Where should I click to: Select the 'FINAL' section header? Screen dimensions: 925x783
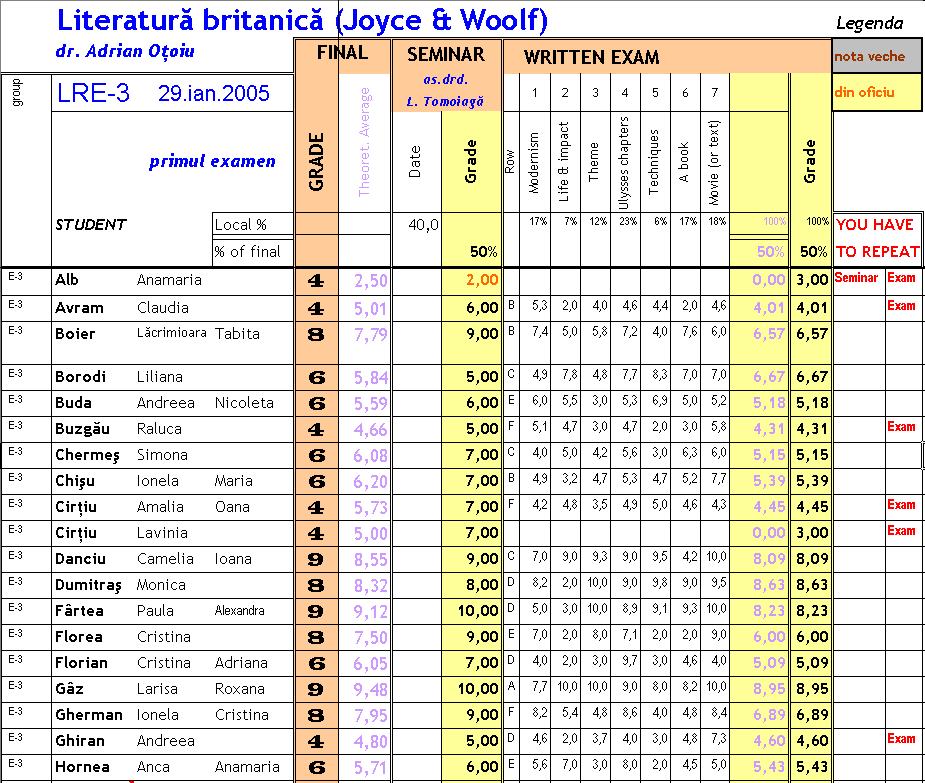point(342,53)
